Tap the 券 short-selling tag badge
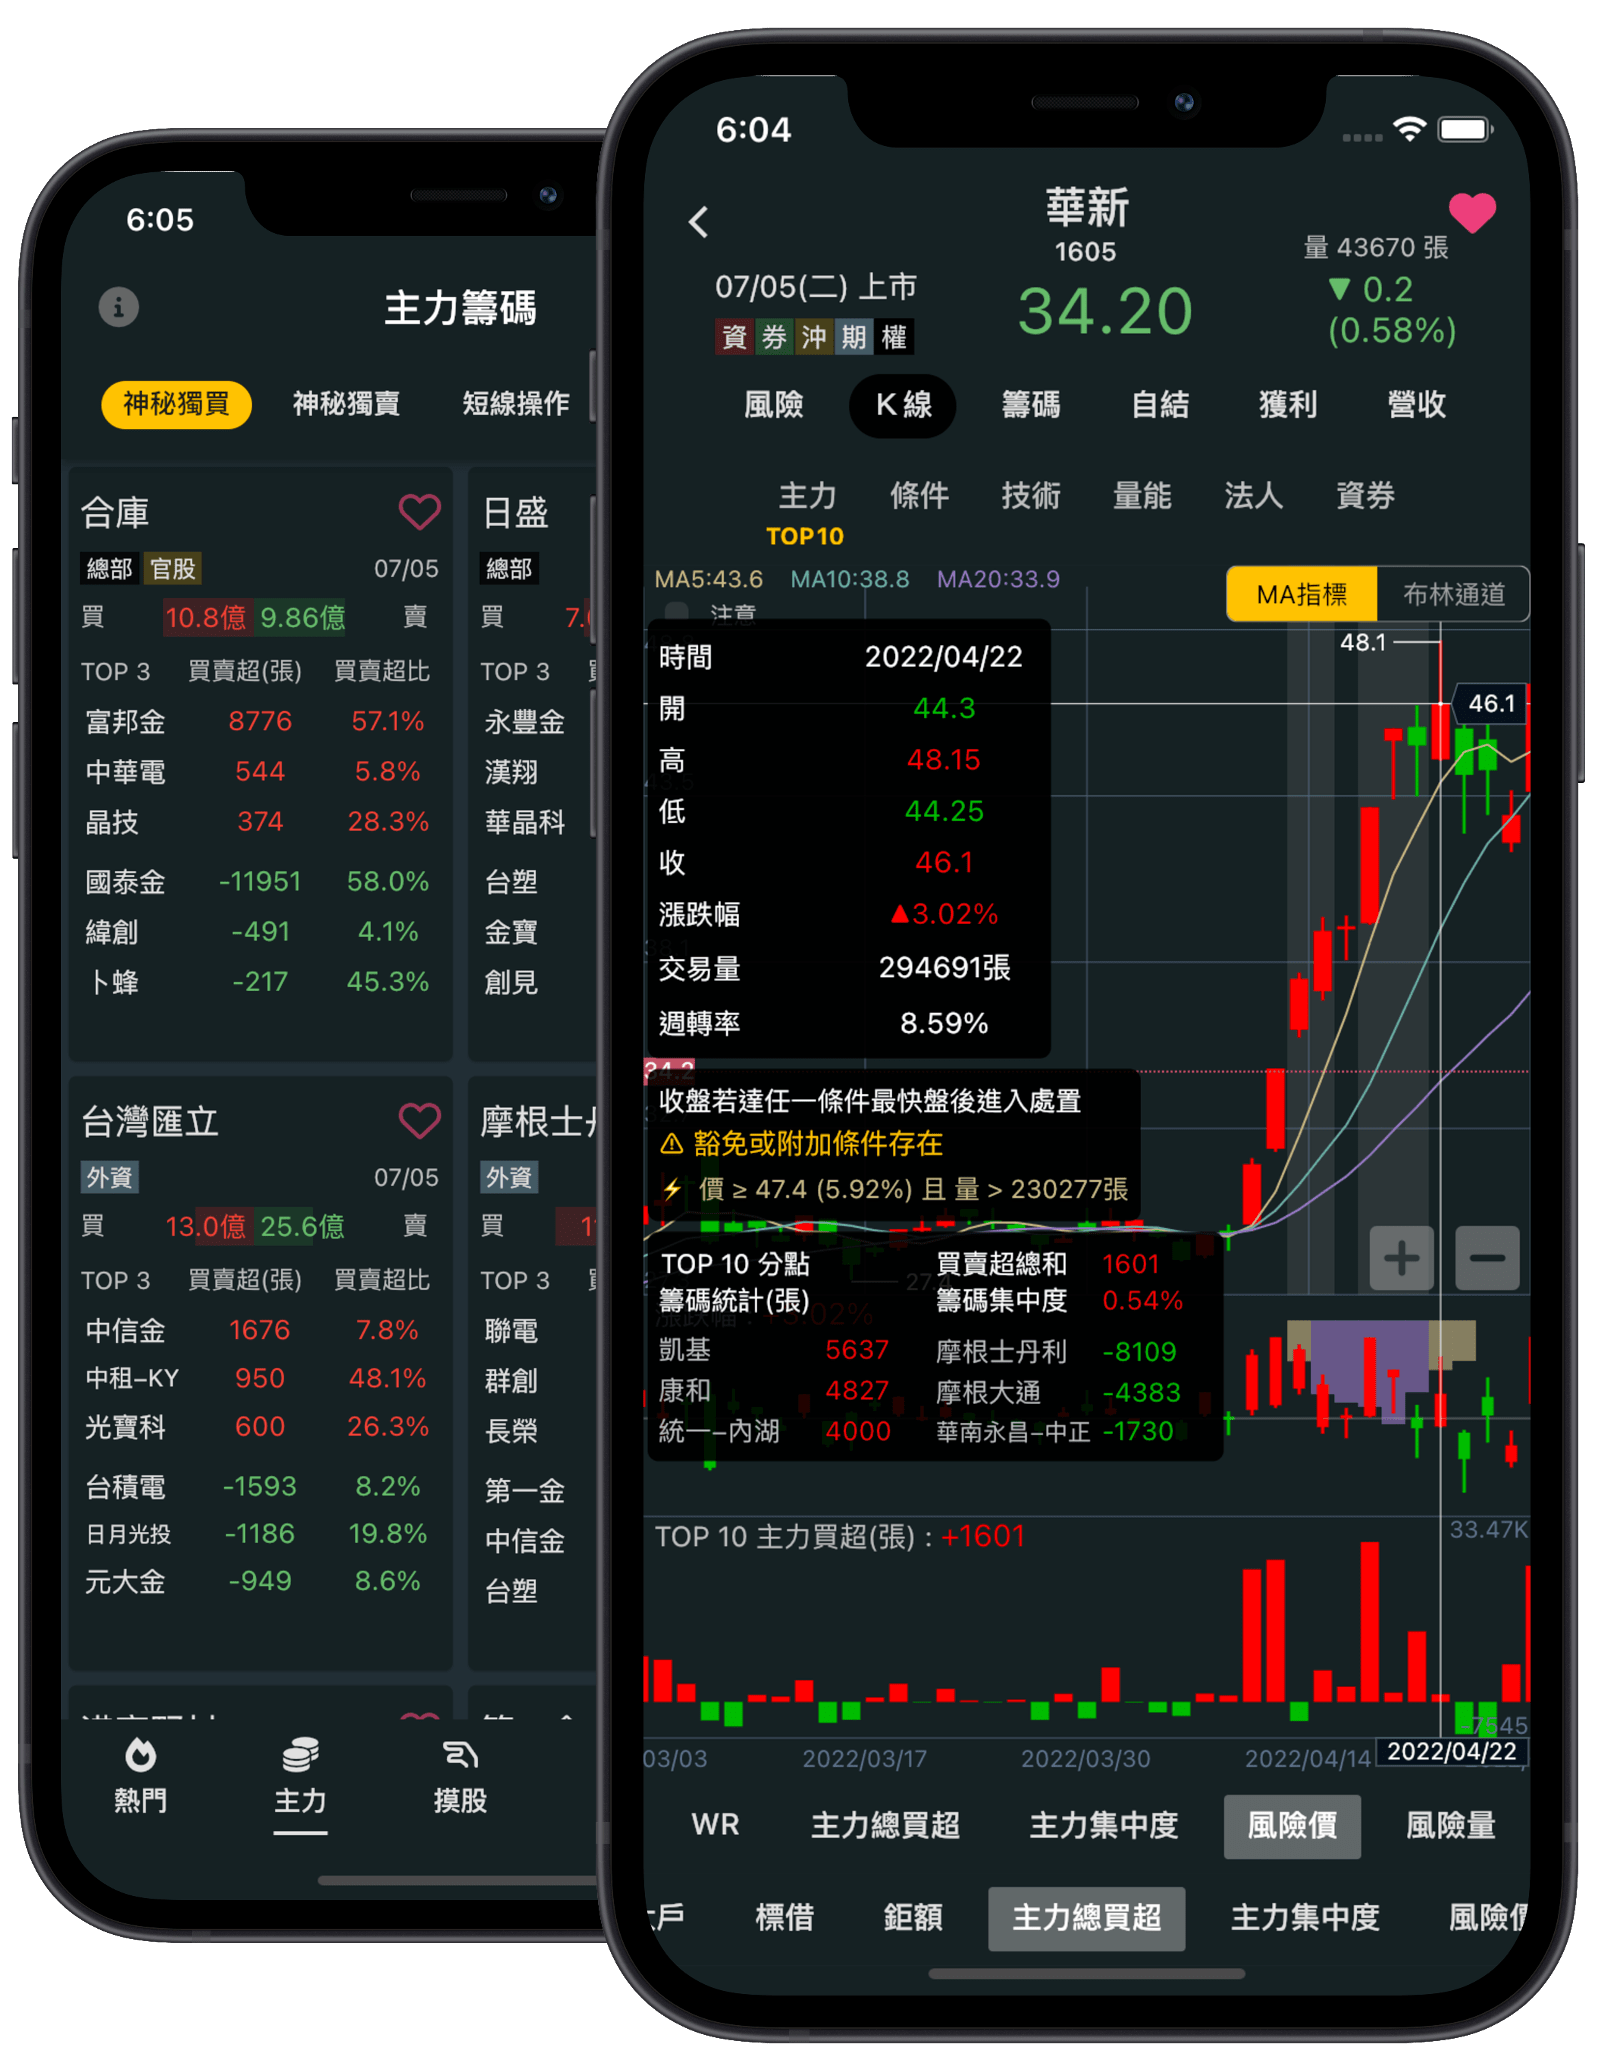 [x=774, y=337]
